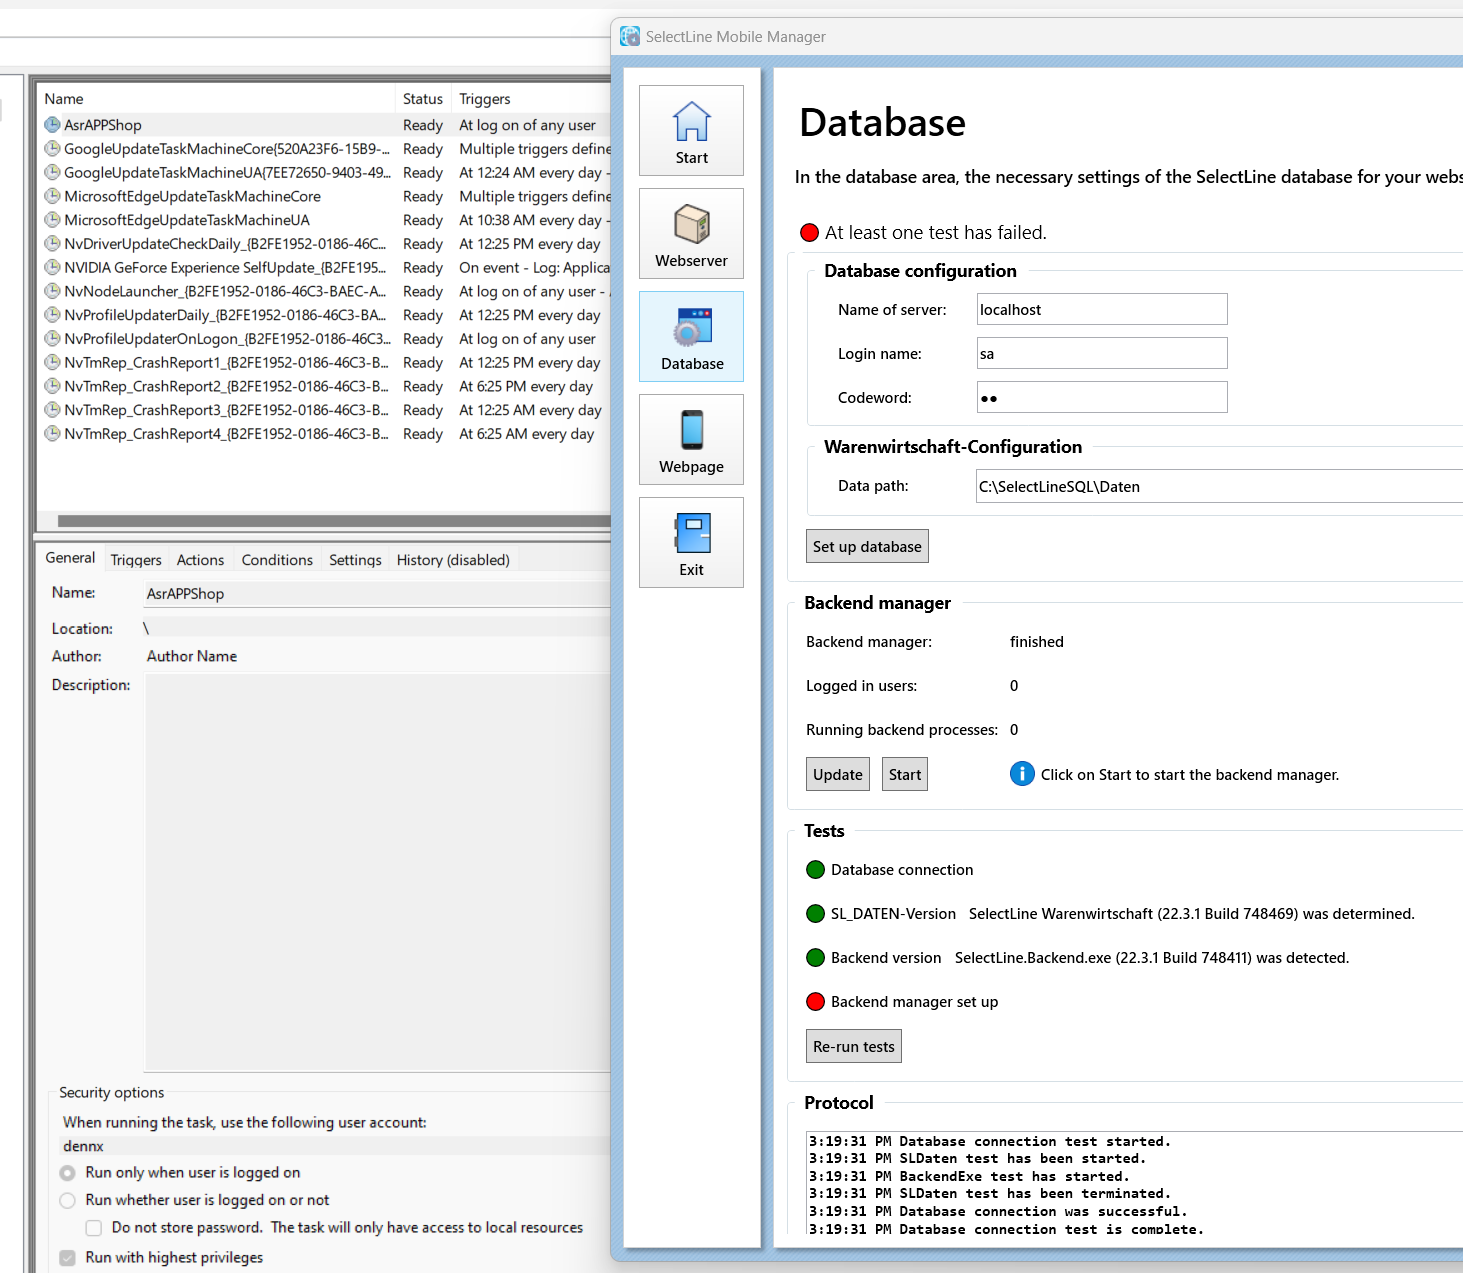Open the Start page in SelectLine Mobile Manager

(690, 130)
